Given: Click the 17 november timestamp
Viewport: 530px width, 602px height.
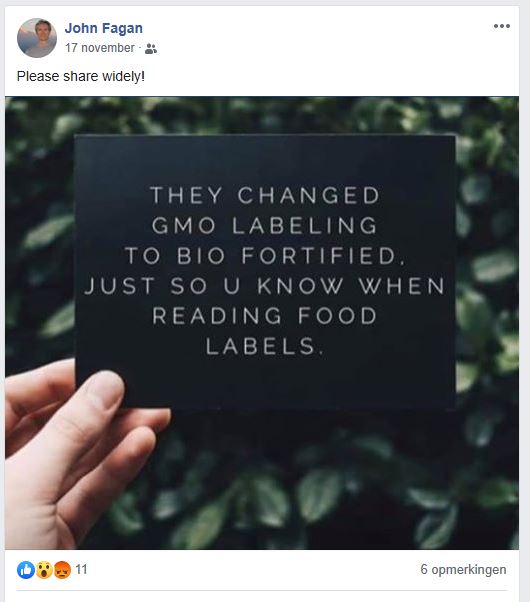Looking at the screenshot, I should coord(100,48).
